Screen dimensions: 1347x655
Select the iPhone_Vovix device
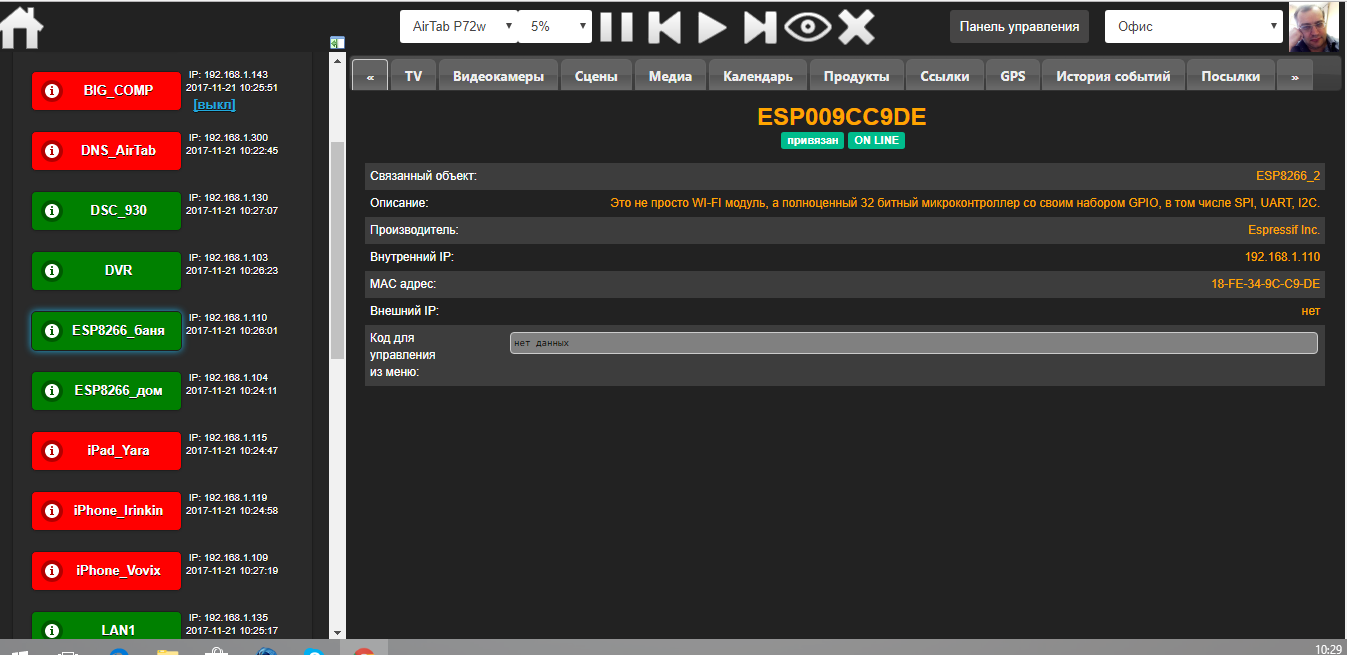107,570
